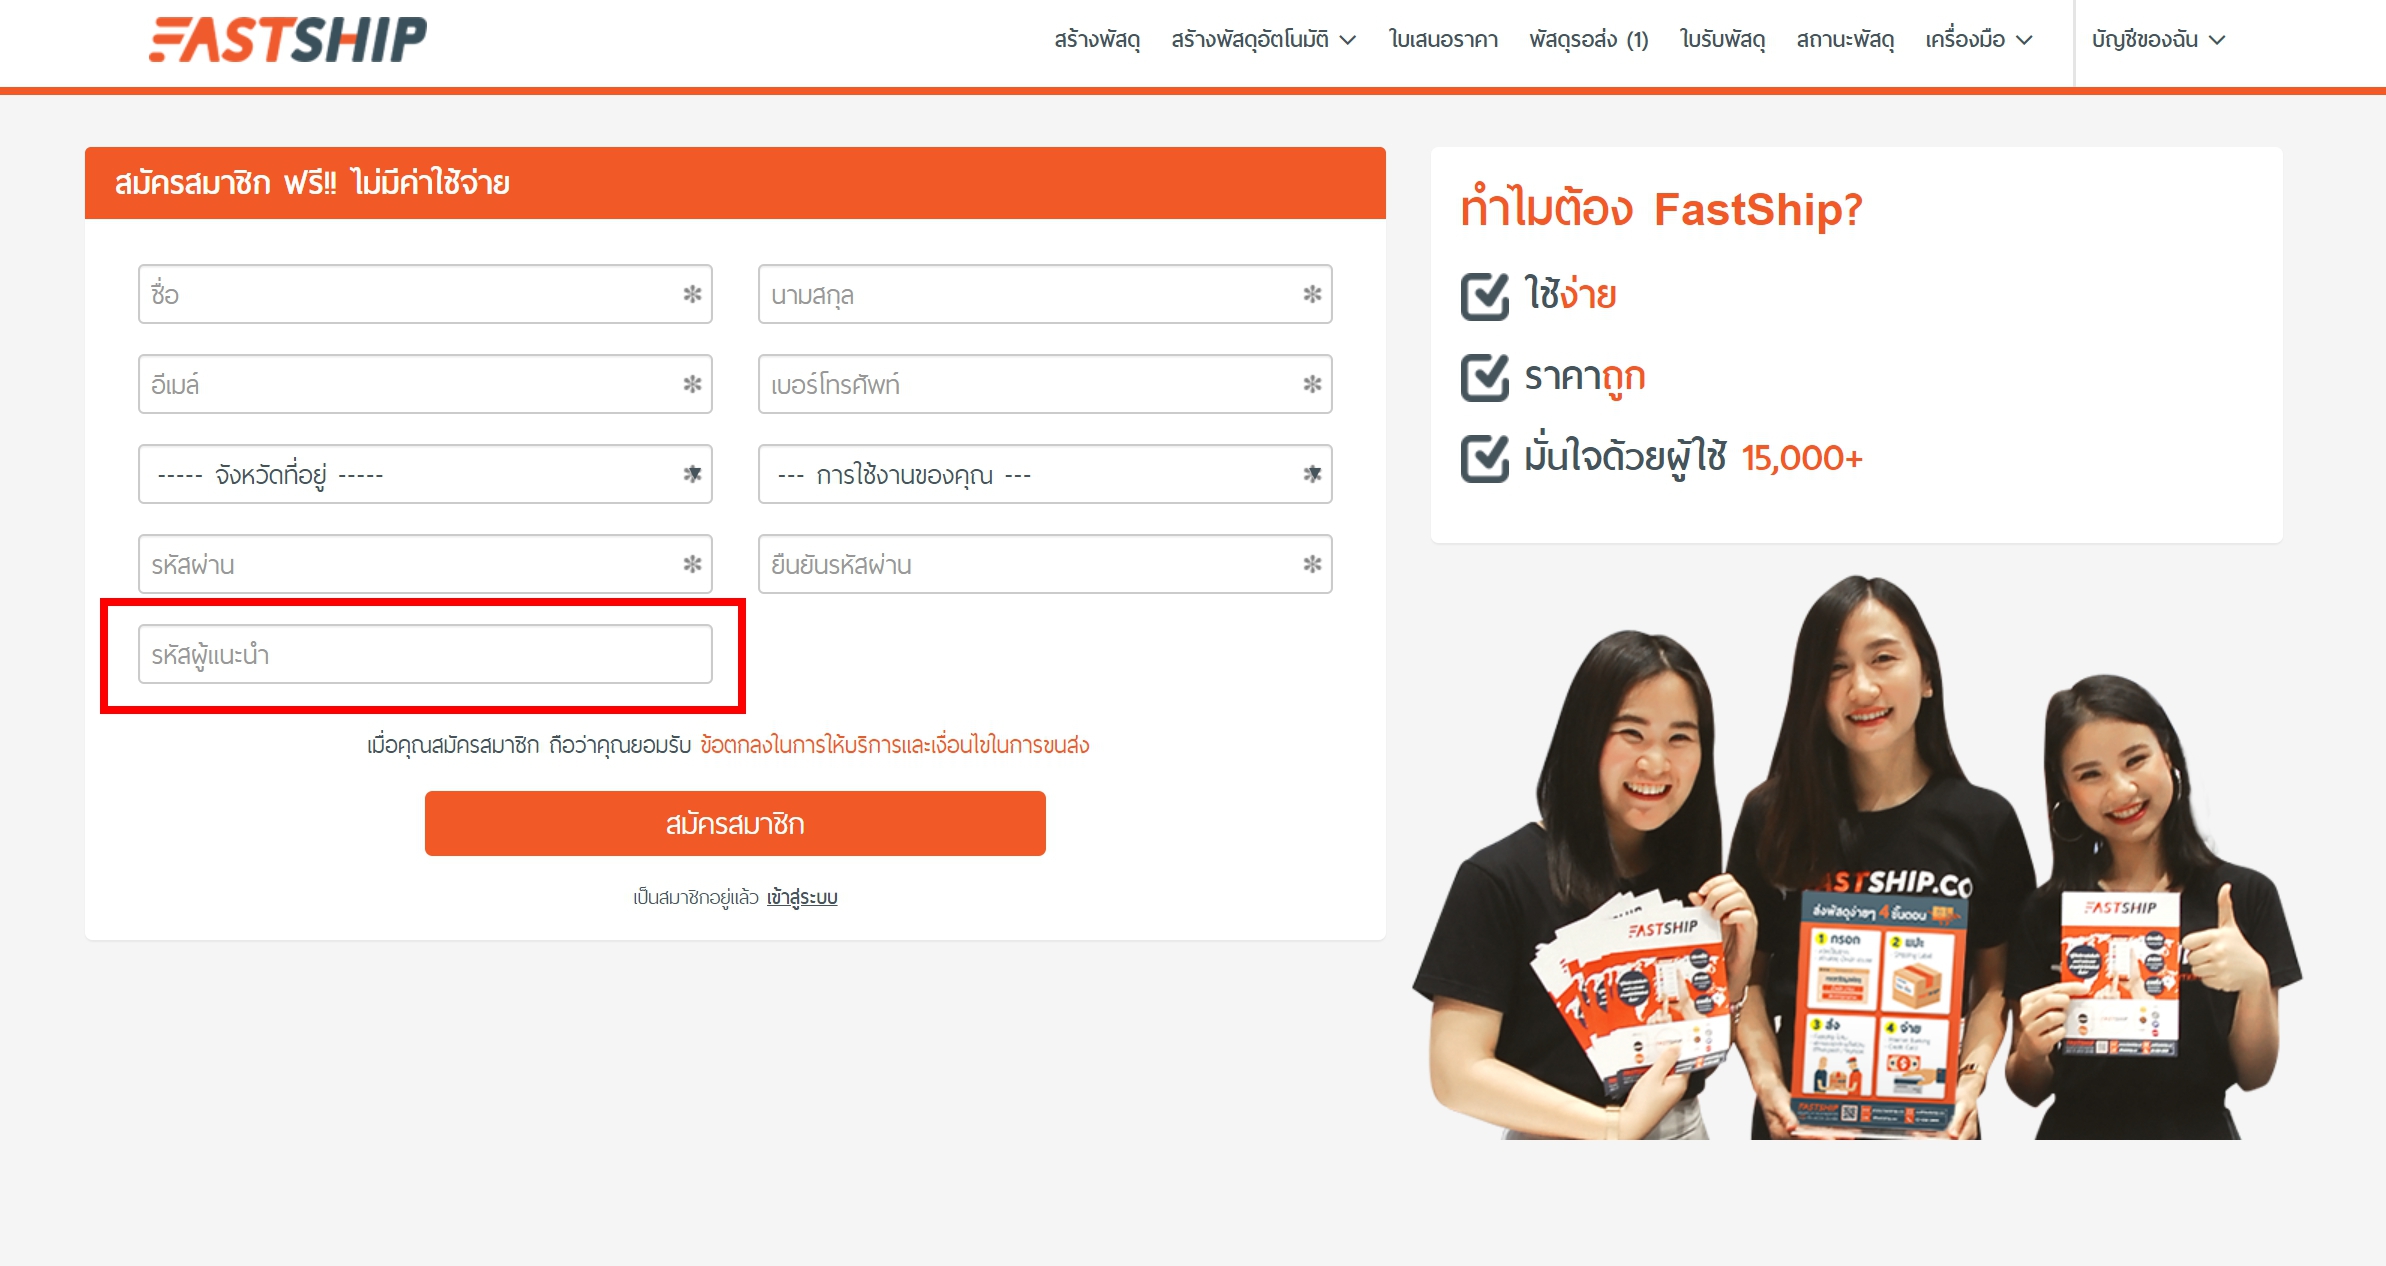The image size is (2386, 1266).
Task: Open the สร้างพัสดุ menu item
Action: coord(1097,40)
